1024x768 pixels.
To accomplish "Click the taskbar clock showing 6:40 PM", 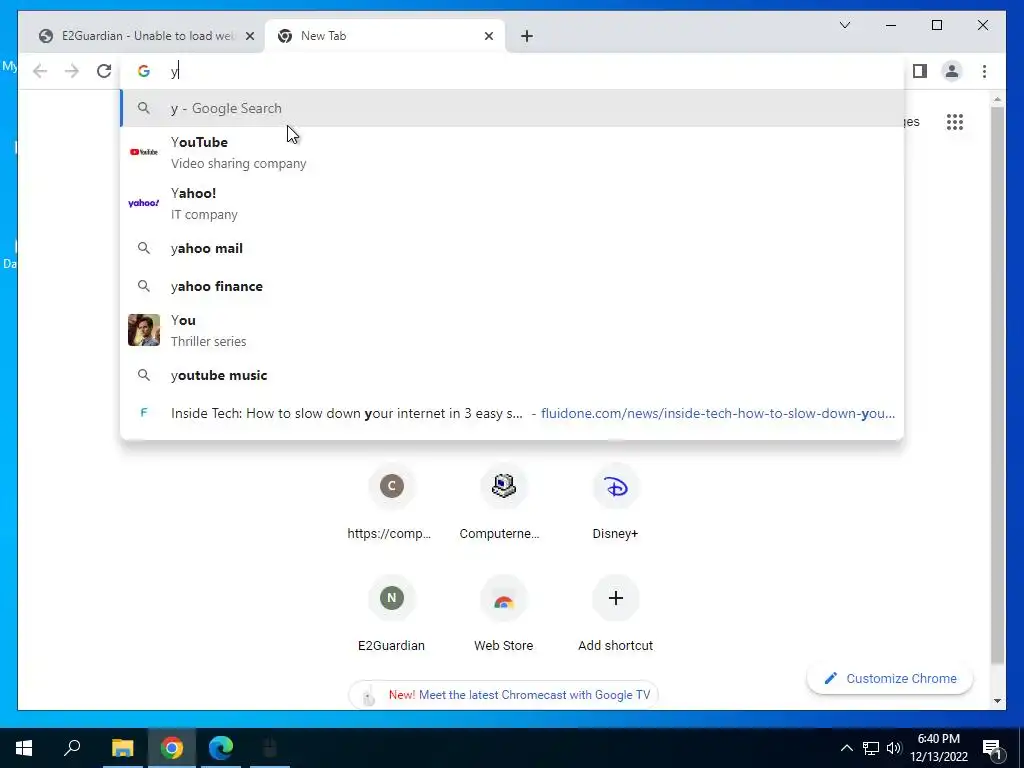I will (939, 748).
